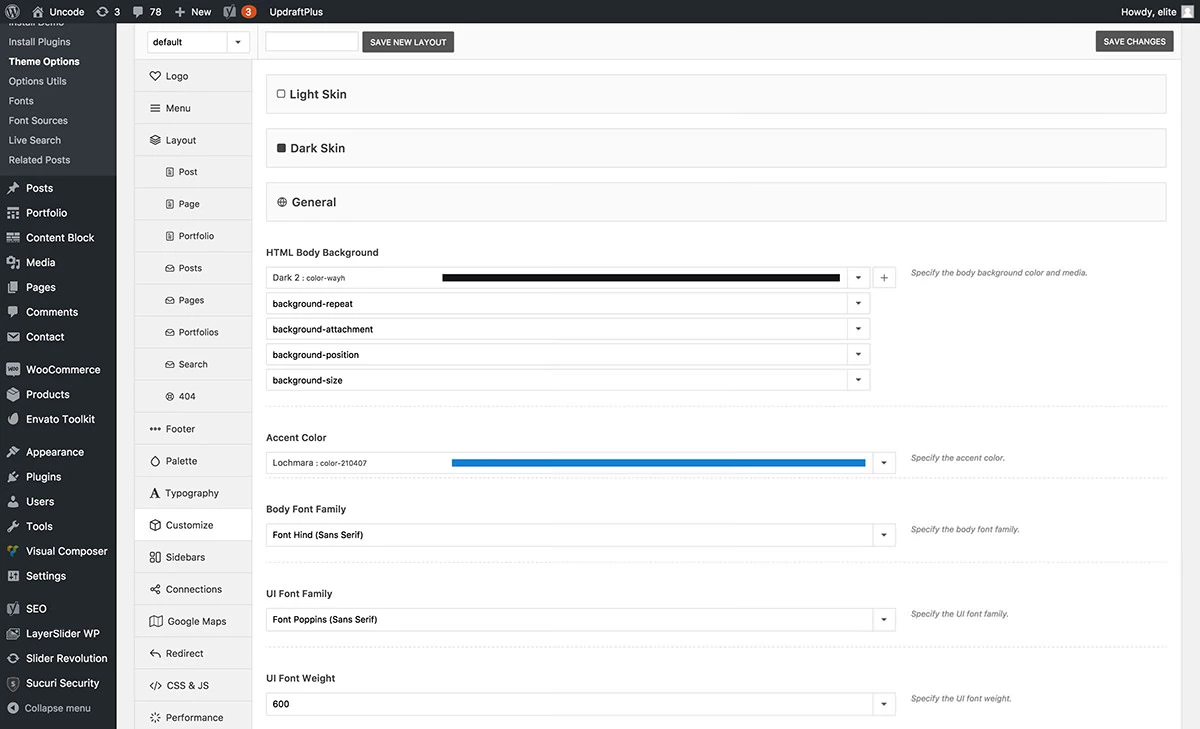This screenshot has width=1200, height=729.
Task: Click the SAVE NEW LAYOUT button
Action: pos(407,41)
